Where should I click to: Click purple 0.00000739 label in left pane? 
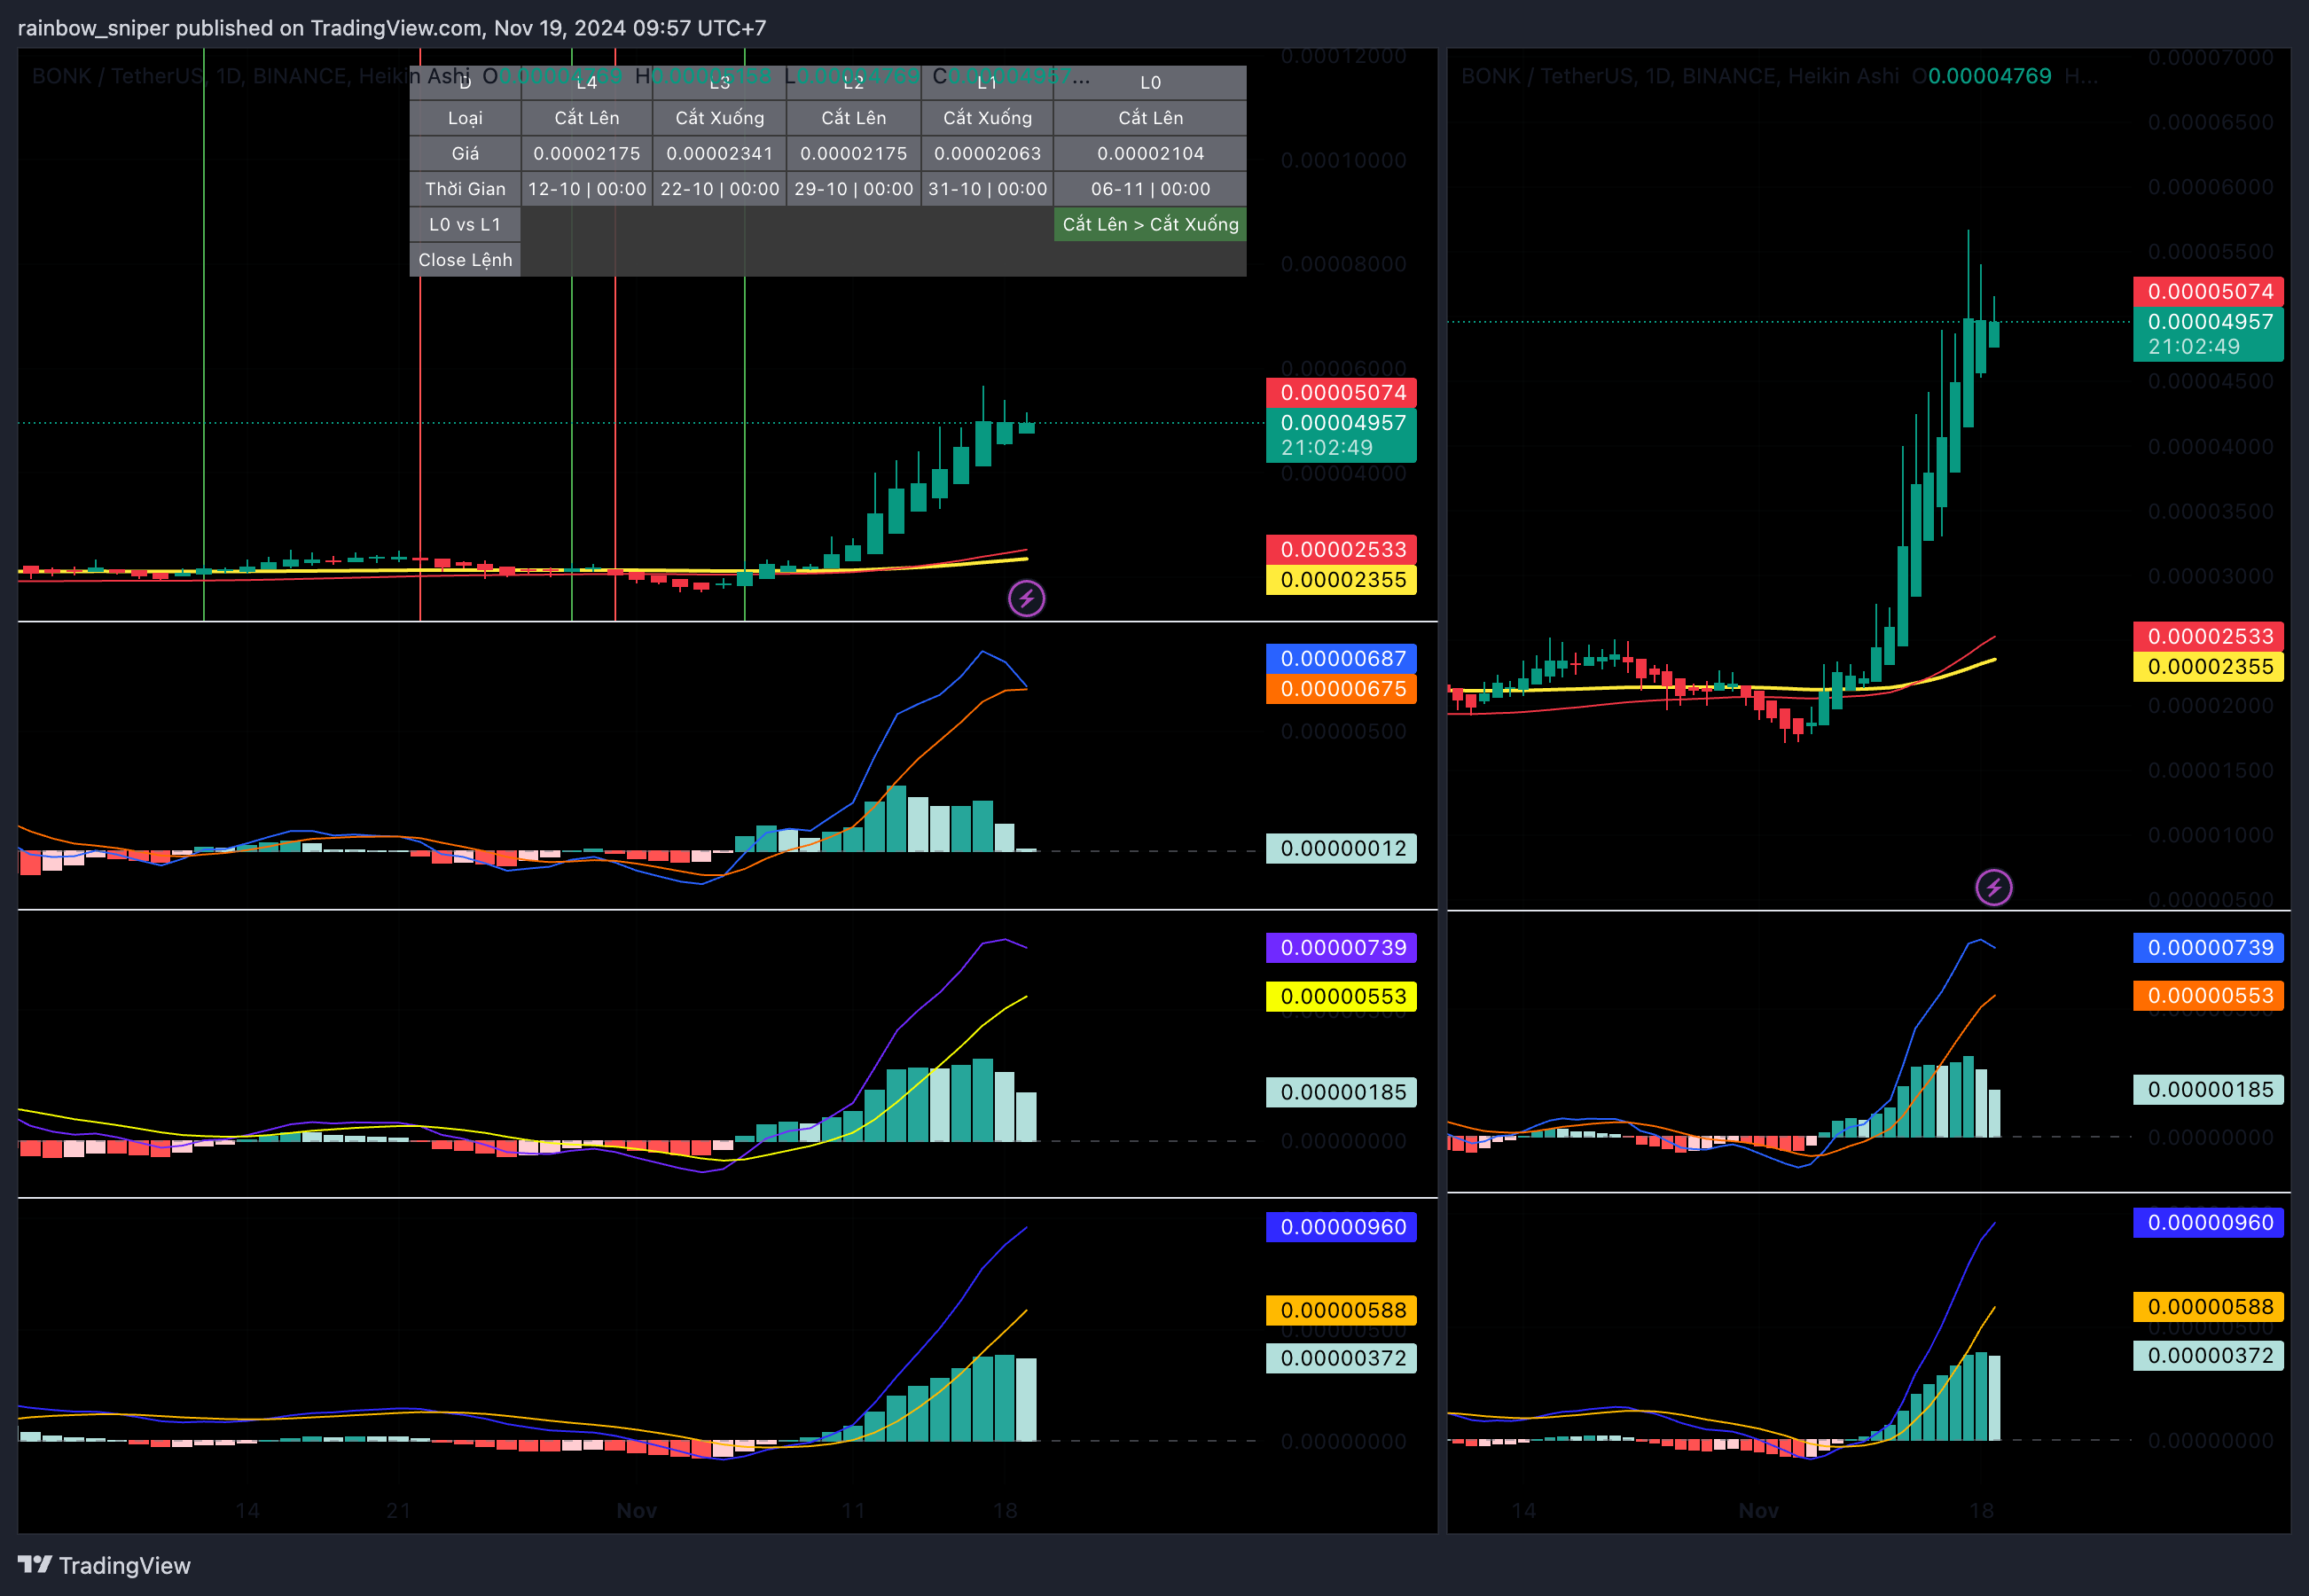pos(1341,948)
